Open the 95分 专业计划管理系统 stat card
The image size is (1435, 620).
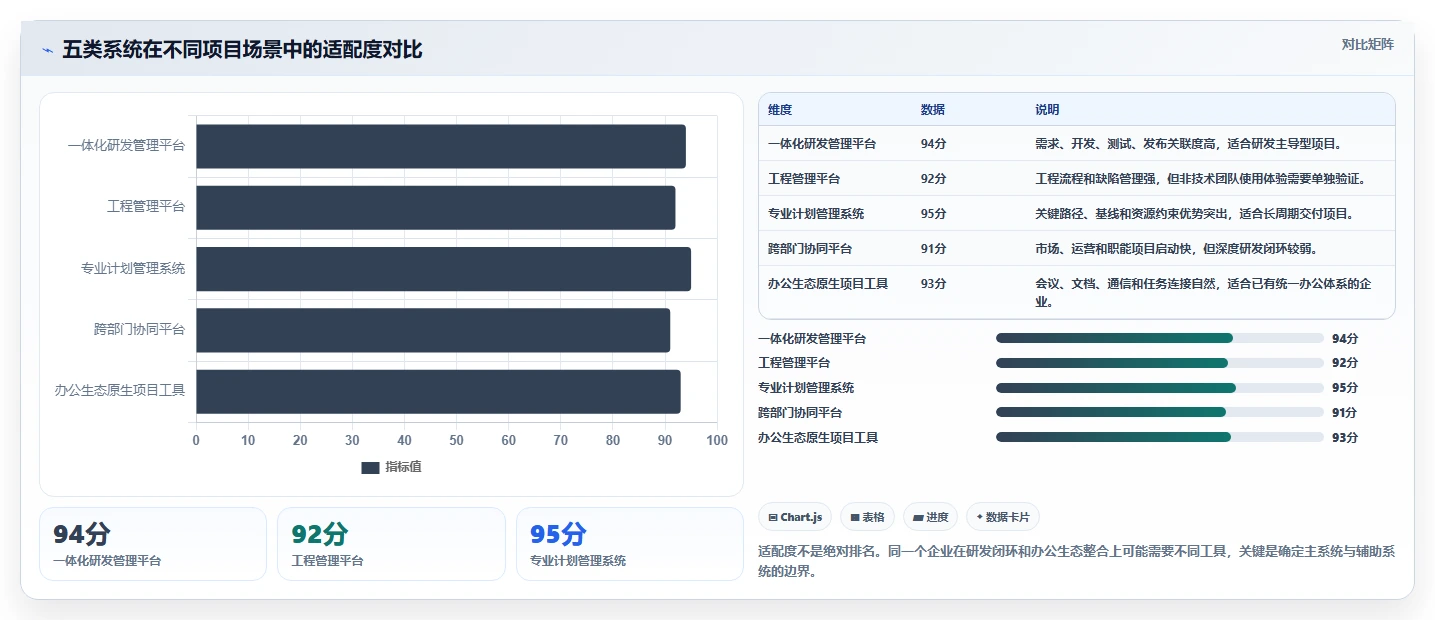click(x=630, y=544)
